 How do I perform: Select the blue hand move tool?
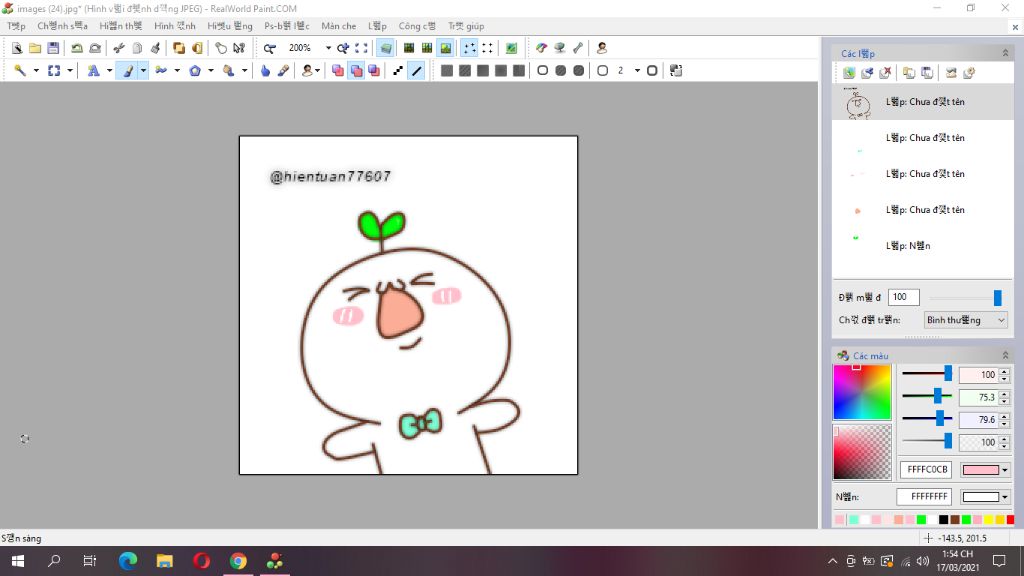[265, 71]
